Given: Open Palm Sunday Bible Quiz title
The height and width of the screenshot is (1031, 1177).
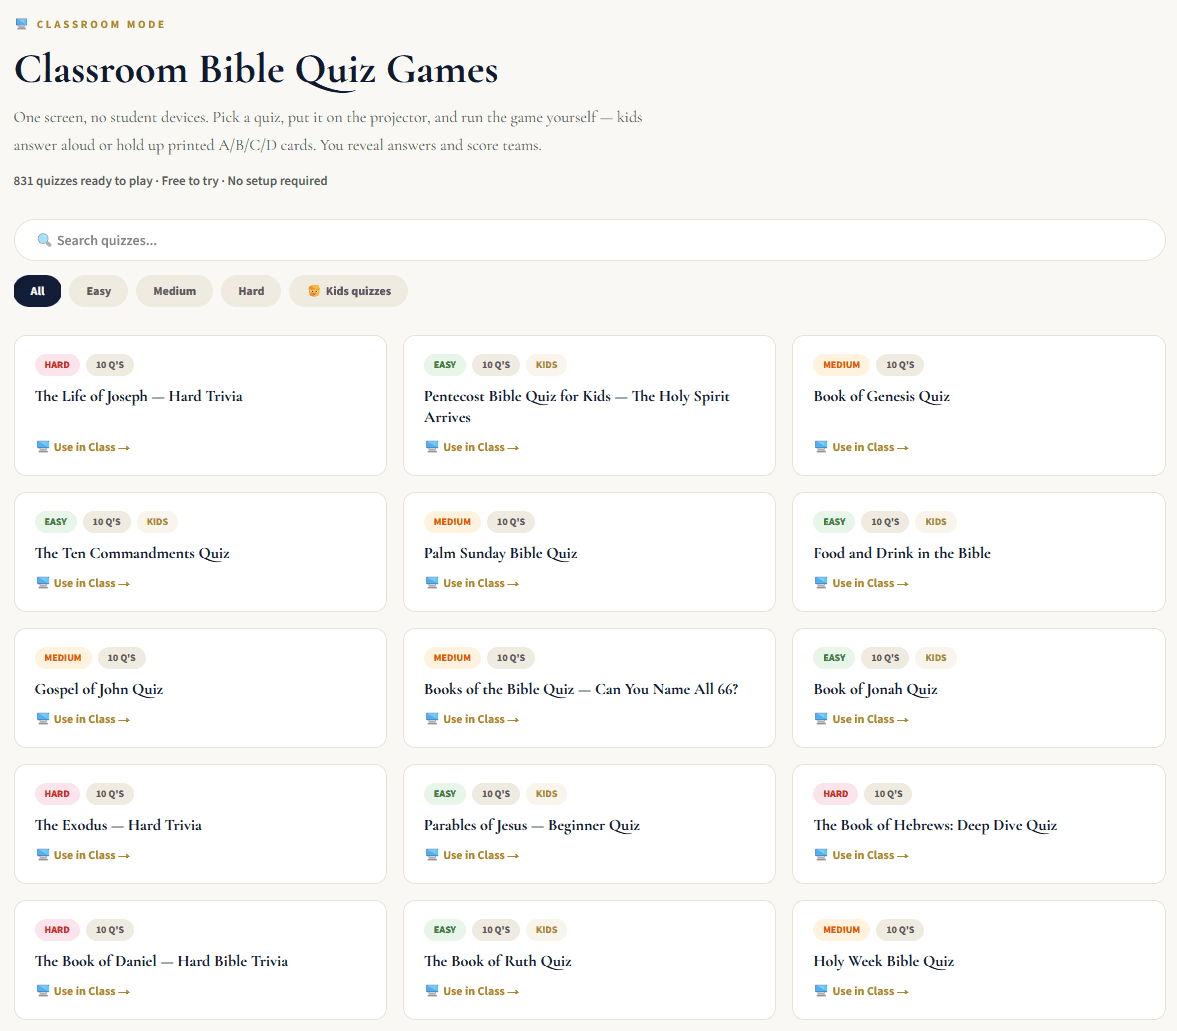Looking at the screenshot, I should (x=501, y=553).
